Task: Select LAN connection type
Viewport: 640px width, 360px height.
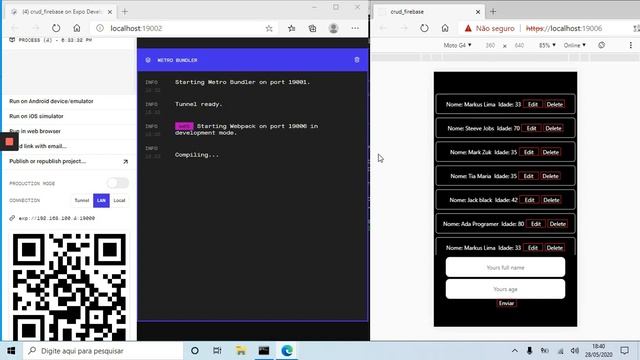Action: 101,200
